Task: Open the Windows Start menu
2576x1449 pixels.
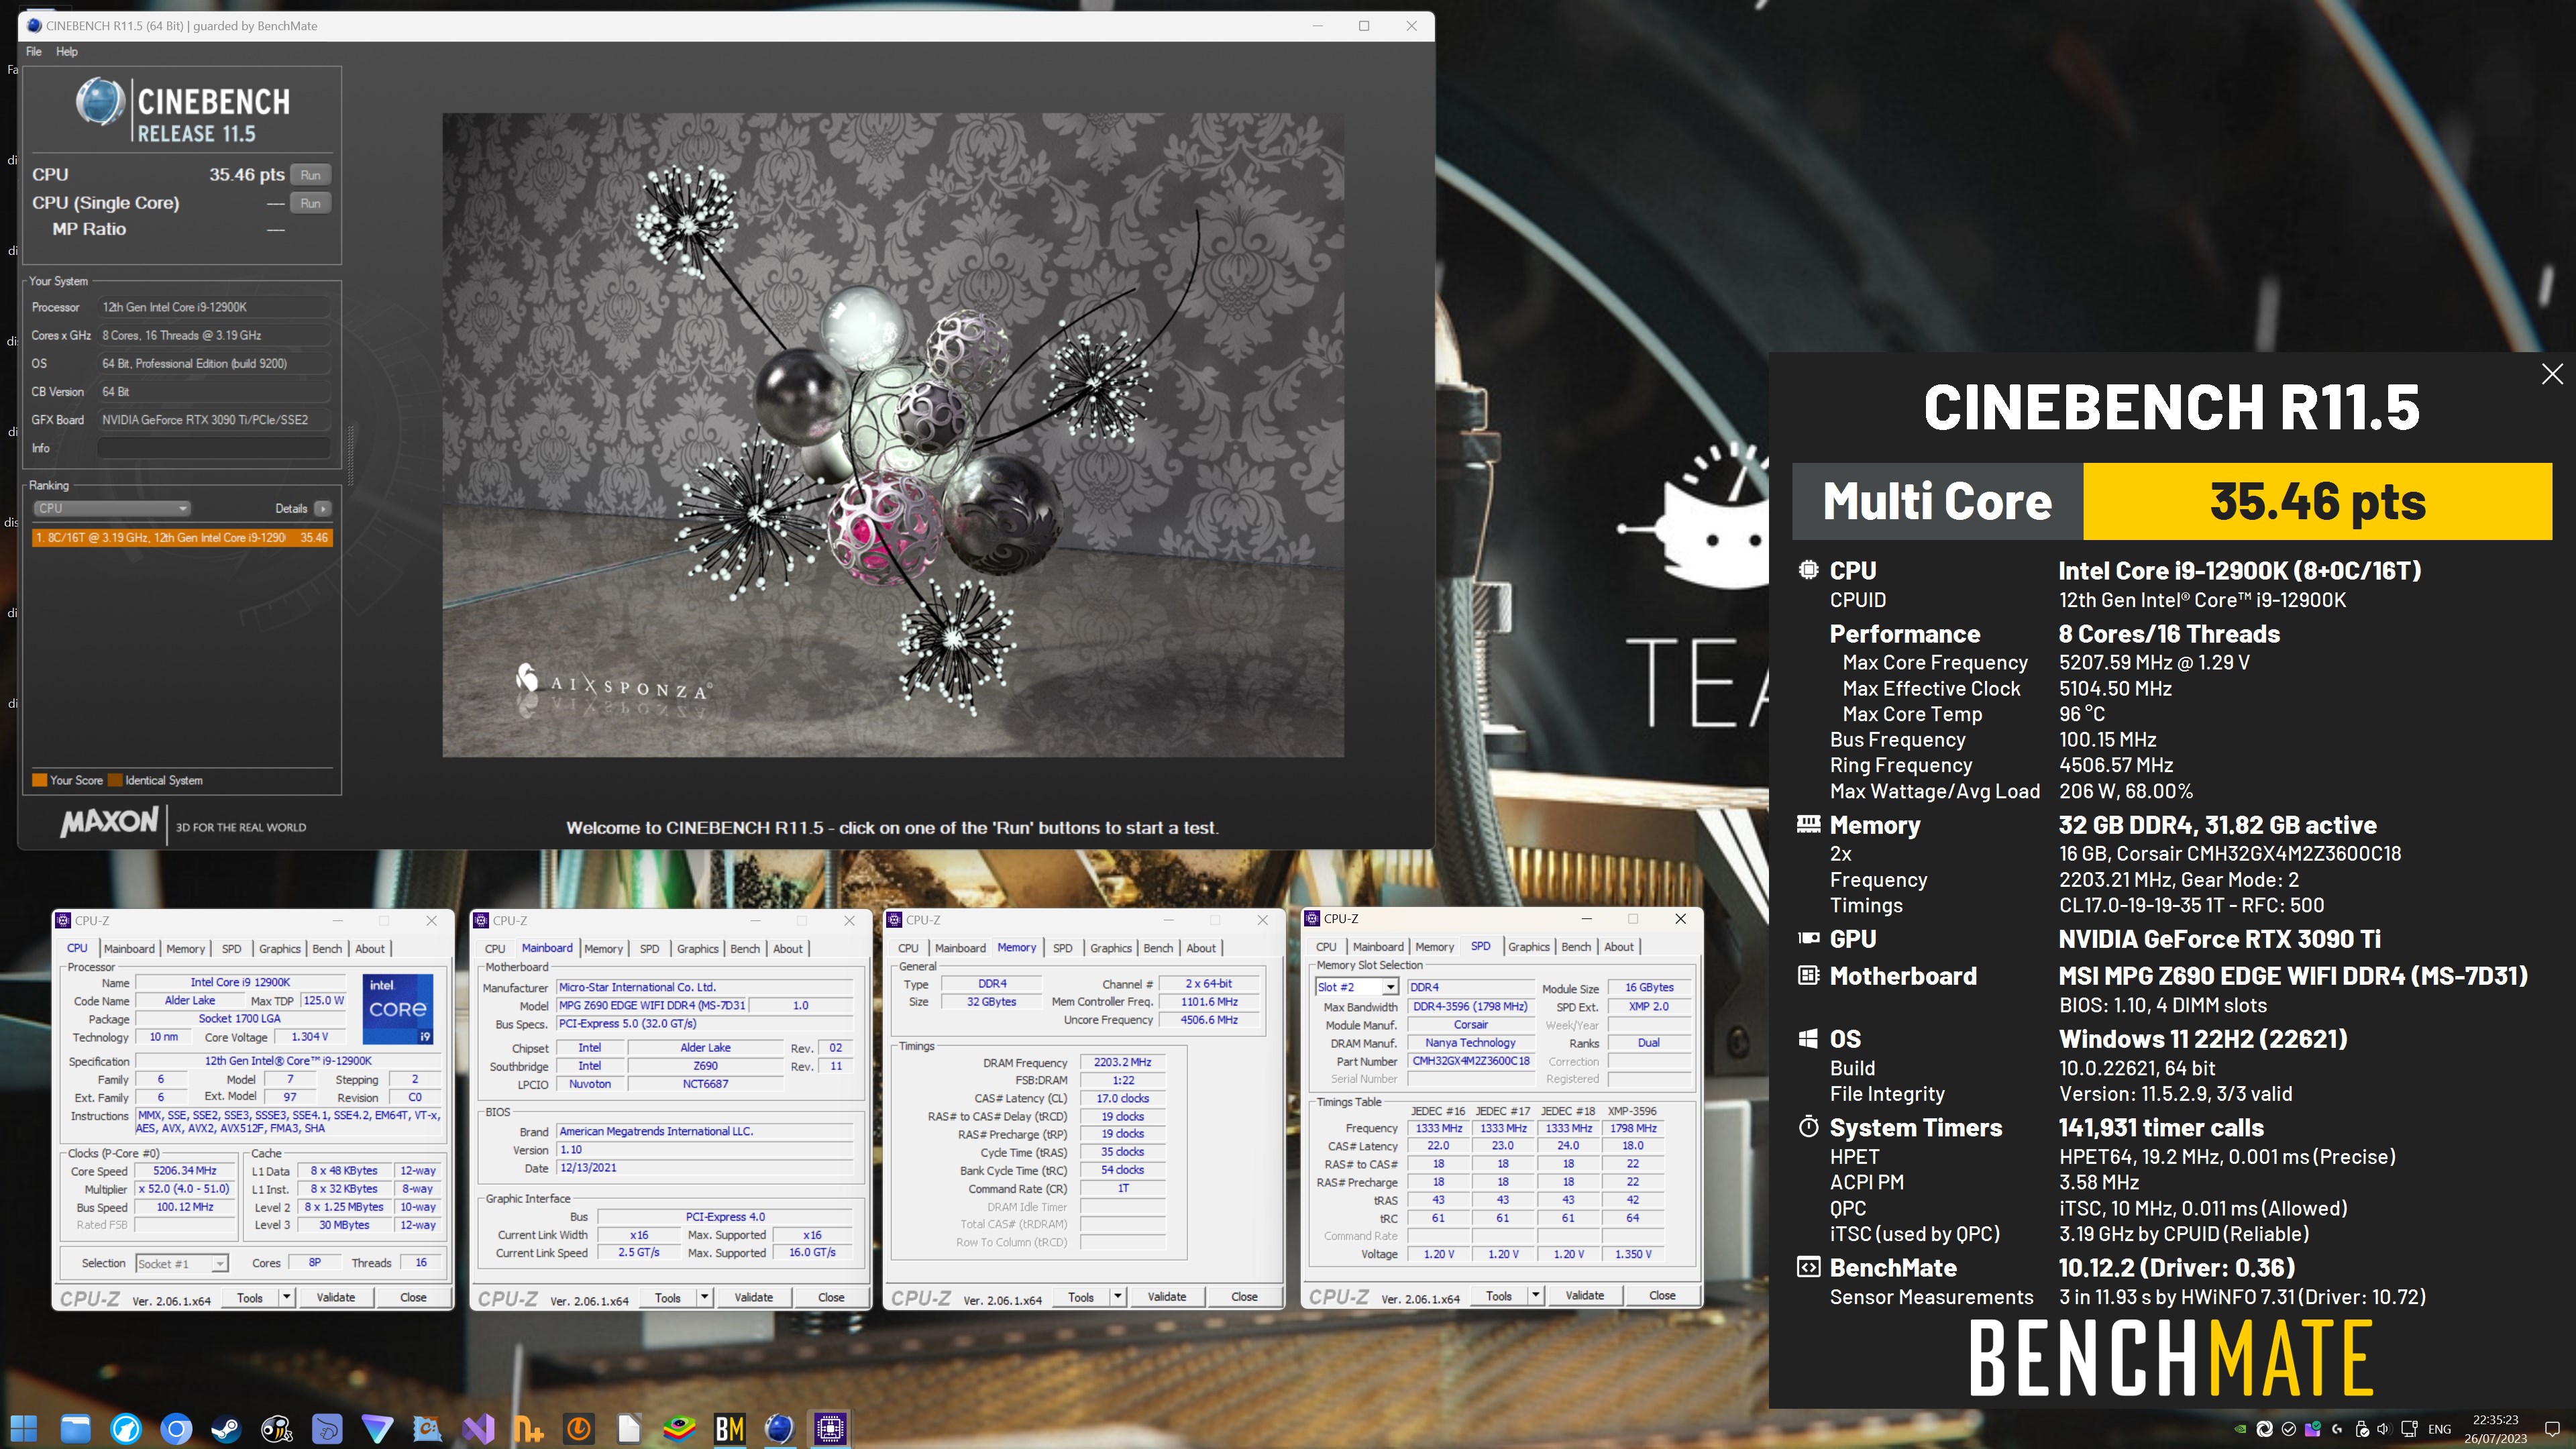Action: pos(24,1428)
